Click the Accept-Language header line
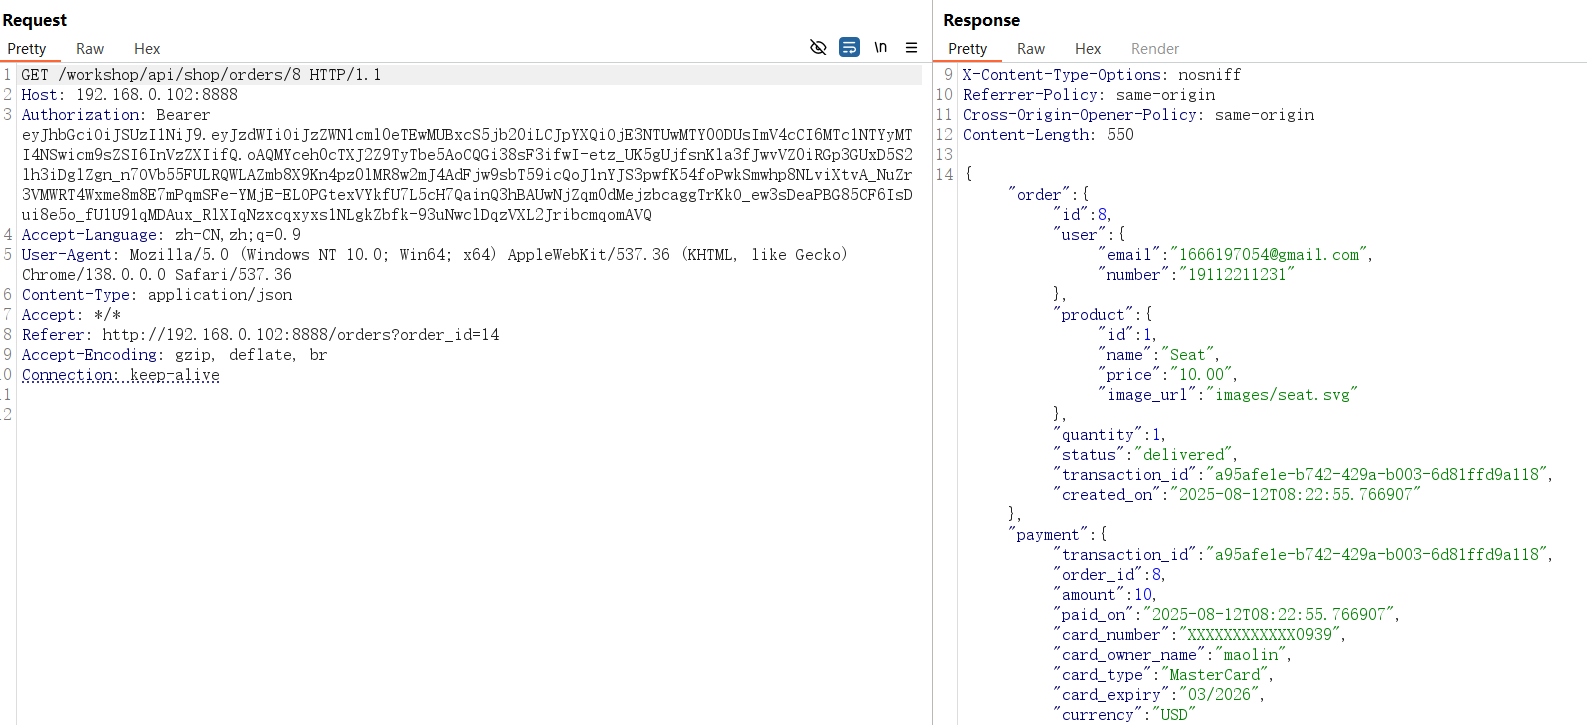 (161, 235)
